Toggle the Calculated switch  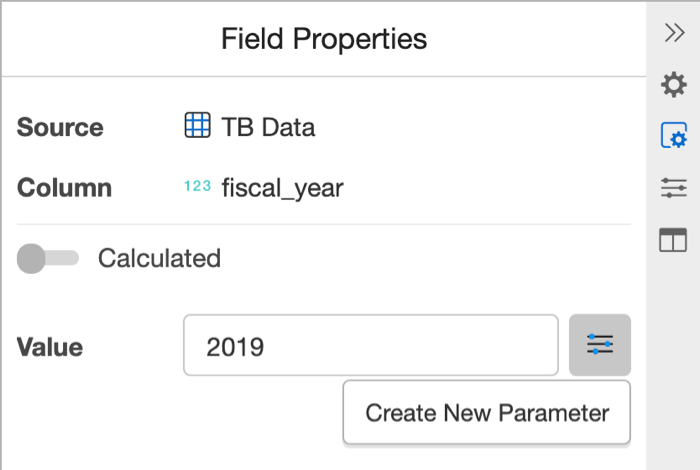[x=48, y=258]
